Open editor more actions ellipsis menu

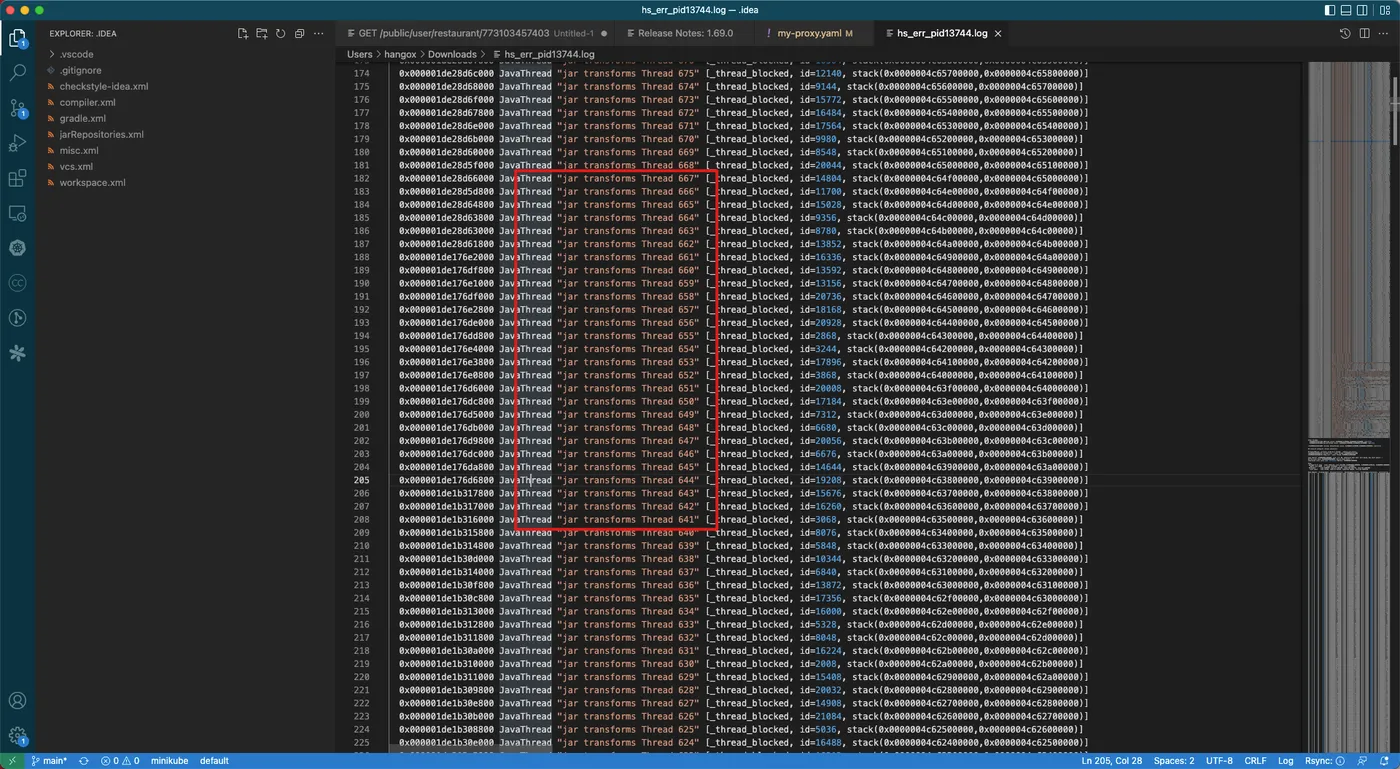pyautogui.click(x=1385, y=33)
